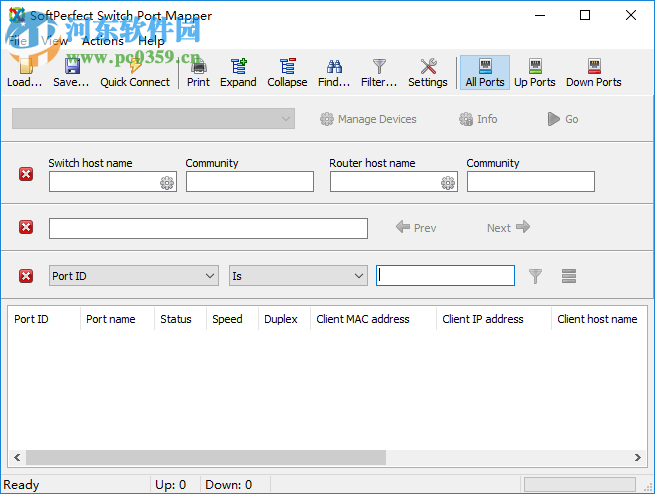Open the View menu
The height and width of the screenshot is (494, 655).
(x=54, y=41)
